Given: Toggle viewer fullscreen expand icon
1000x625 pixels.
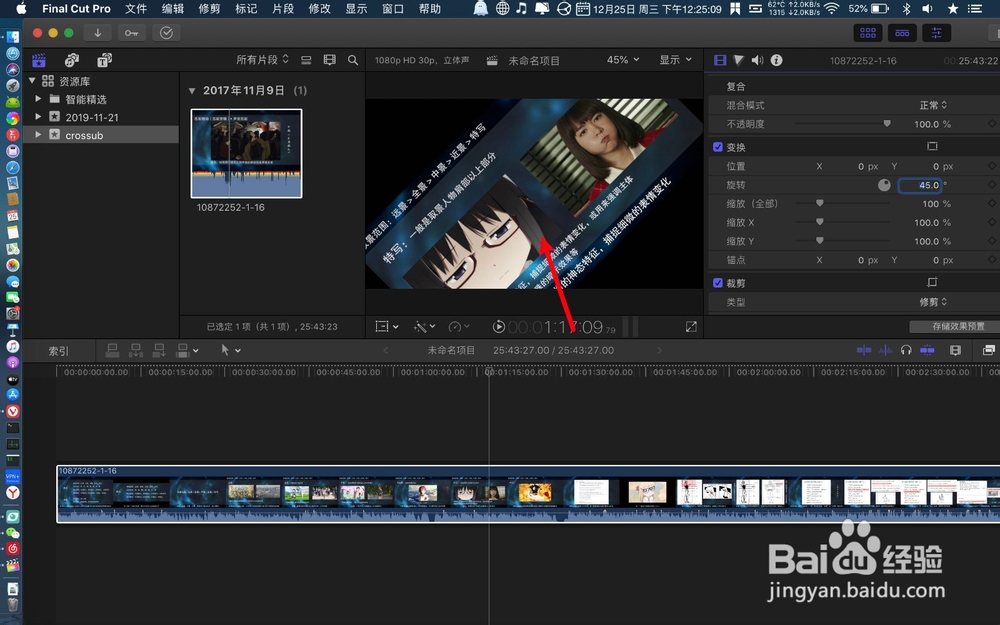Looking at the screenshot, I should [x=691, y=327].
